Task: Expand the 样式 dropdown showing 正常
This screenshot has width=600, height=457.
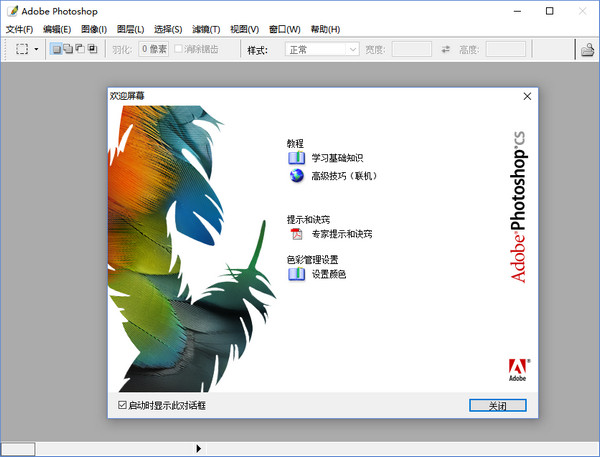Action: [x=323, y=49]
